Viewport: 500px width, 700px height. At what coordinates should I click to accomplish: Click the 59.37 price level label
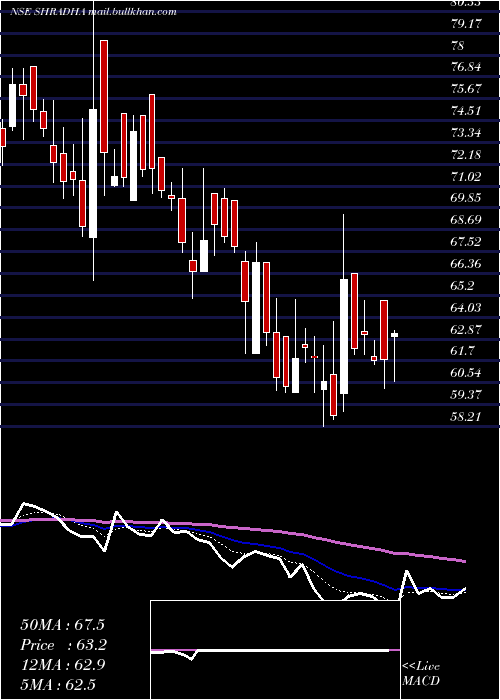click(466, 395)
